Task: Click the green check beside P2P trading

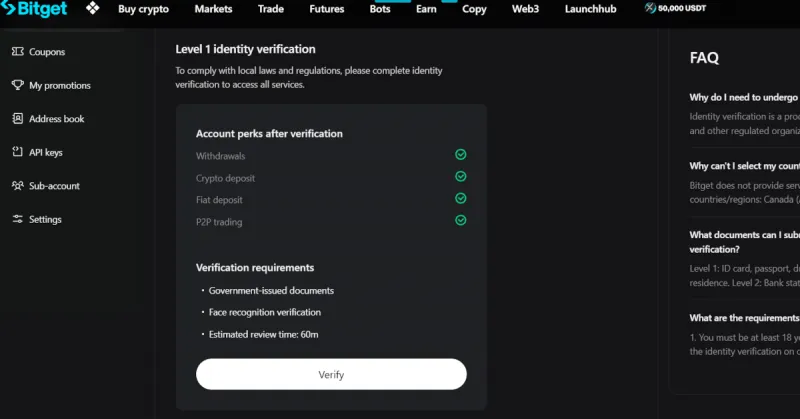Action: [461, 220]
